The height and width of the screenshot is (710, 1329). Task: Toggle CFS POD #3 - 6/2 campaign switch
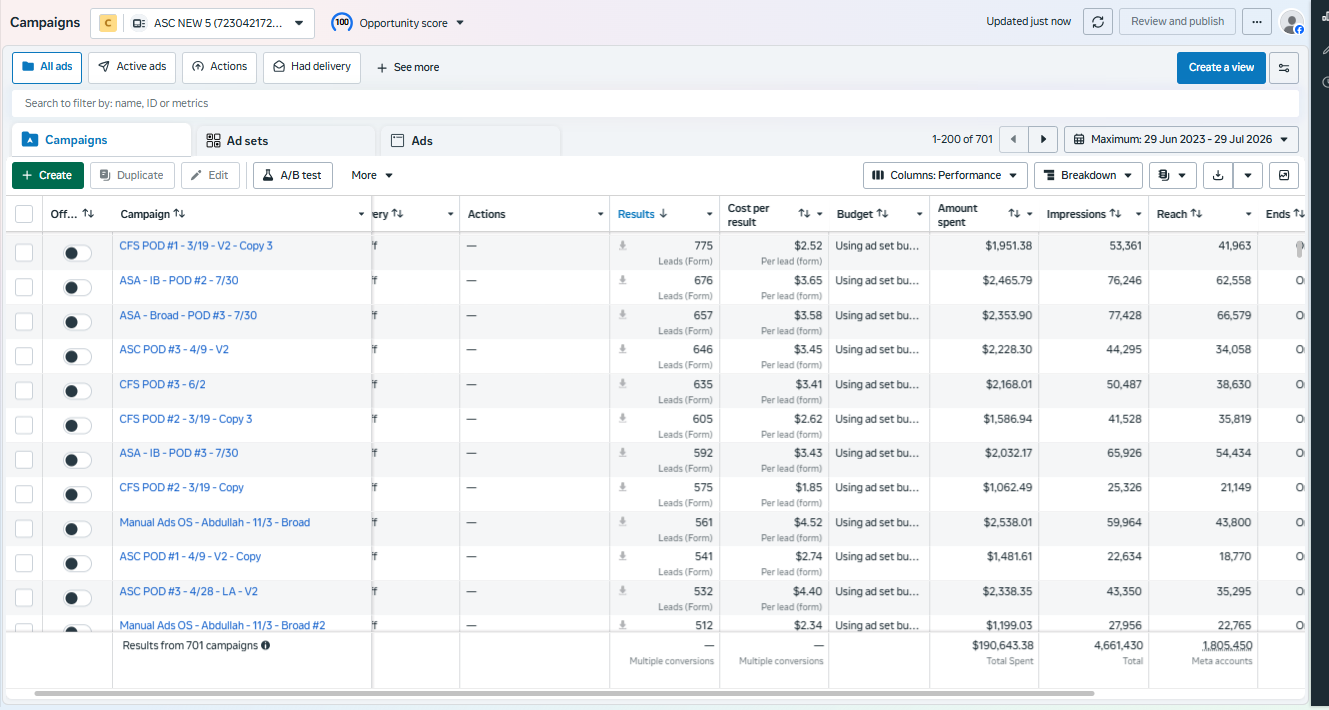[77, 391]
